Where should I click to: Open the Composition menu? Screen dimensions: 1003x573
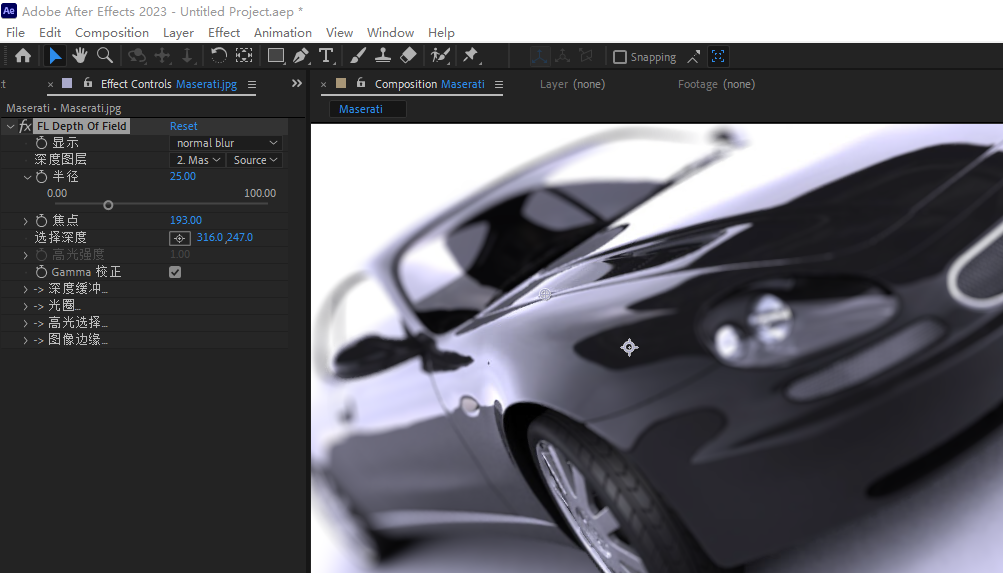[x=112, y=33]
